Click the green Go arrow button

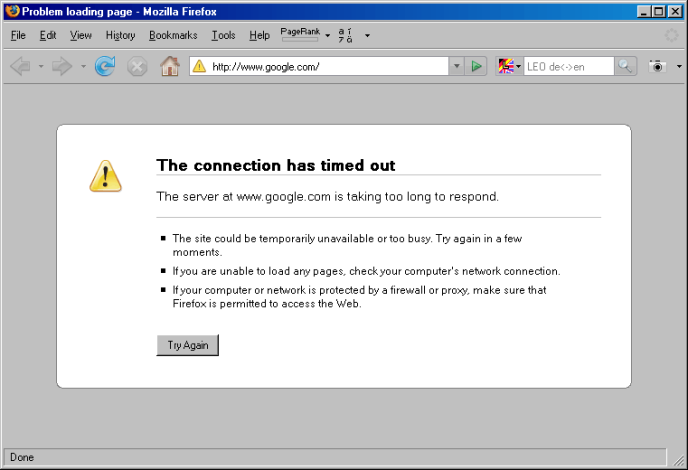pyautogui.click(x=476, y=67)
